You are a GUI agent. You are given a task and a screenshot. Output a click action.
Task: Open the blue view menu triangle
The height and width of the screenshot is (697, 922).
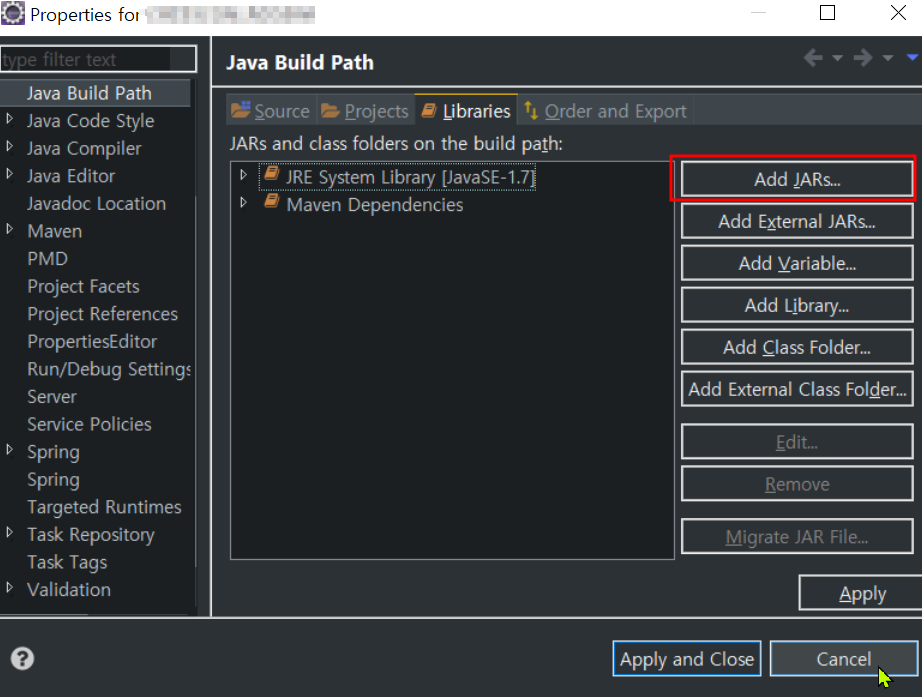pyautogui.click(x=913, y=57)
